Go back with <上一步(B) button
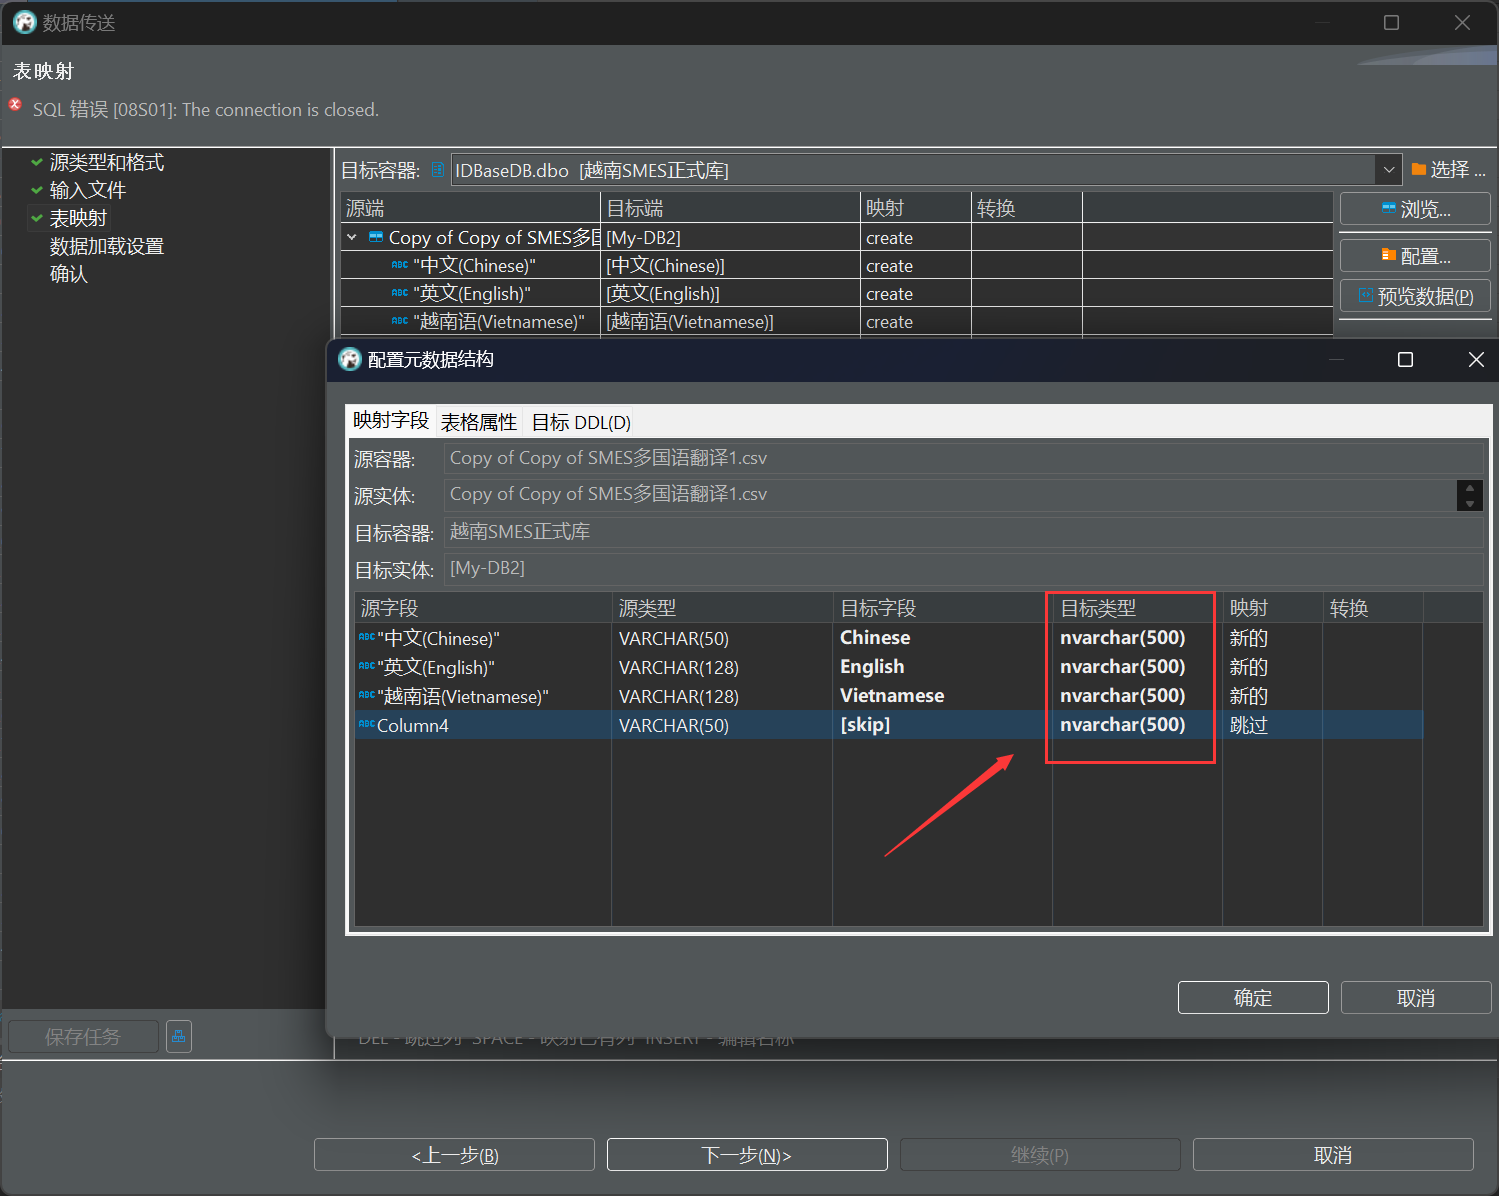Viewport: 1499px width, 1196px height. pos(454,1154)
